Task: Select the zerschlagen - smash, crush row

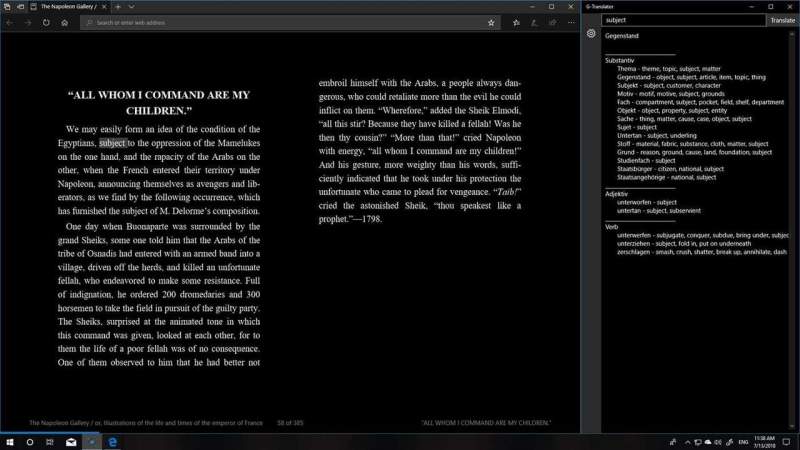Action: tap(702, 252)
